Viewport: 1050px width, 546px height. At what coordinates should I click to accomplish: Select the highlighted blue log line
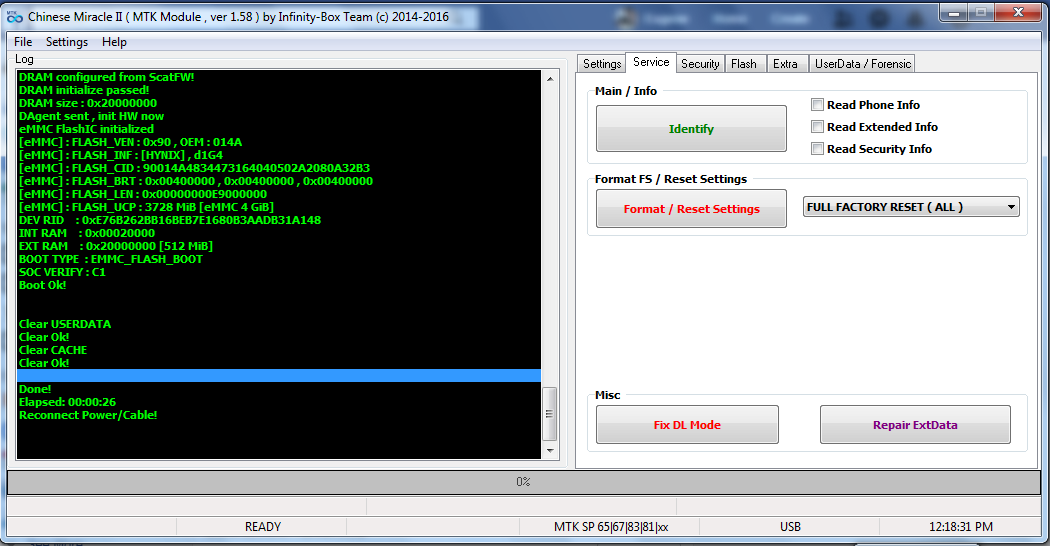(x=279, y=376)
